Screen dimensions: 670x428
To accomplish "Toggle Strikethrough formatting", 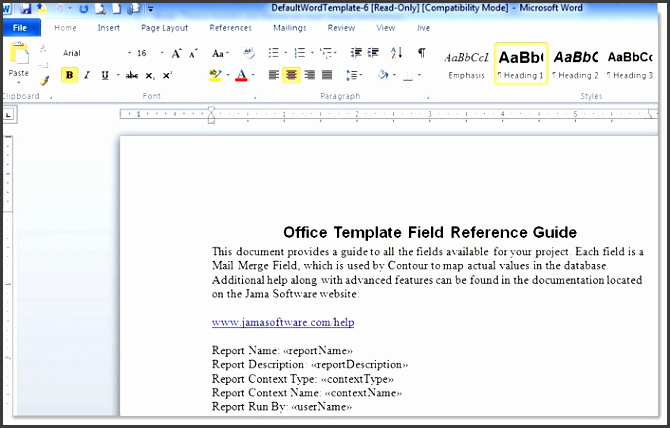I will [x=132, y=76].
